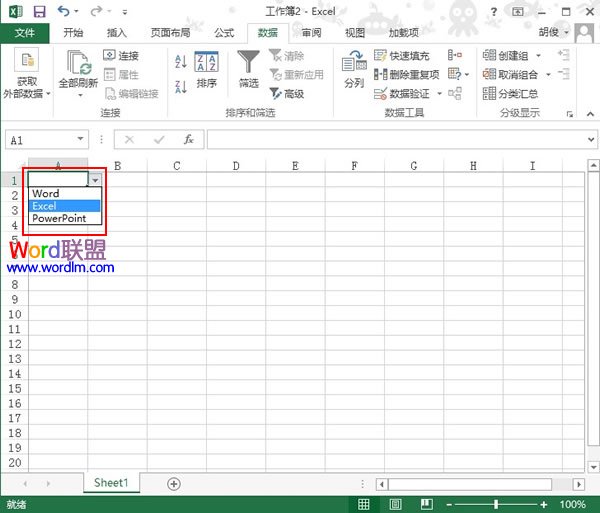Screen dimensions: 600x513
Task: Open the cell A1 validation dropdown arrow
Action: coord(95,179)
